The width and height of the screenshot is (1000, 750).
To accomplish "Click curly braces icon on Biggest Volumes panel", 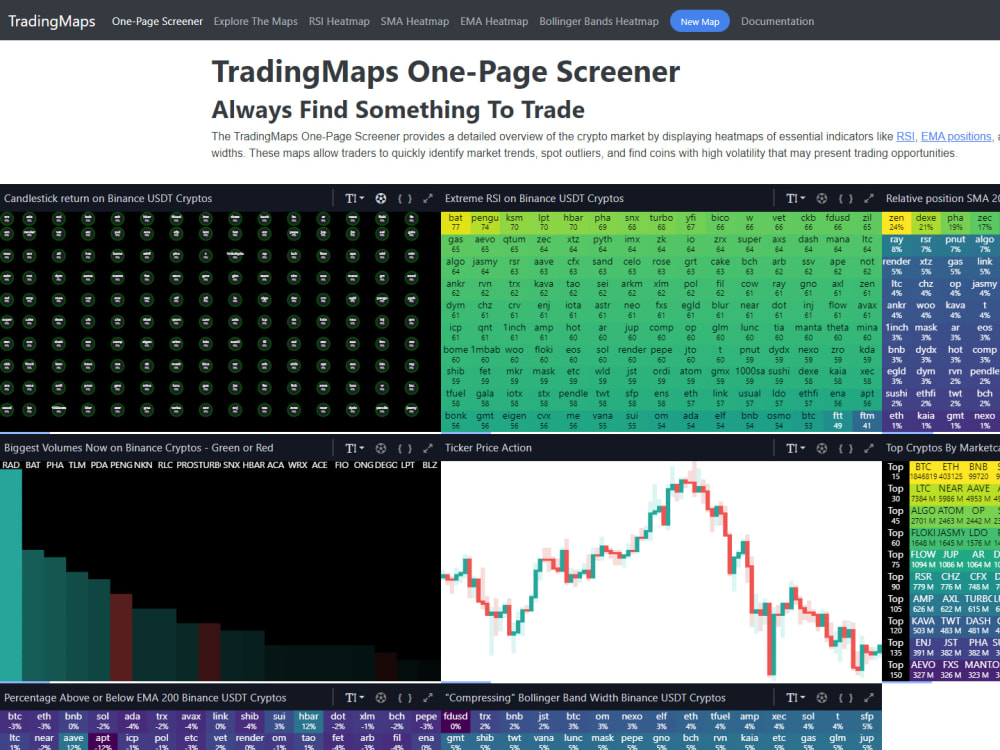I will coord(404,448).
